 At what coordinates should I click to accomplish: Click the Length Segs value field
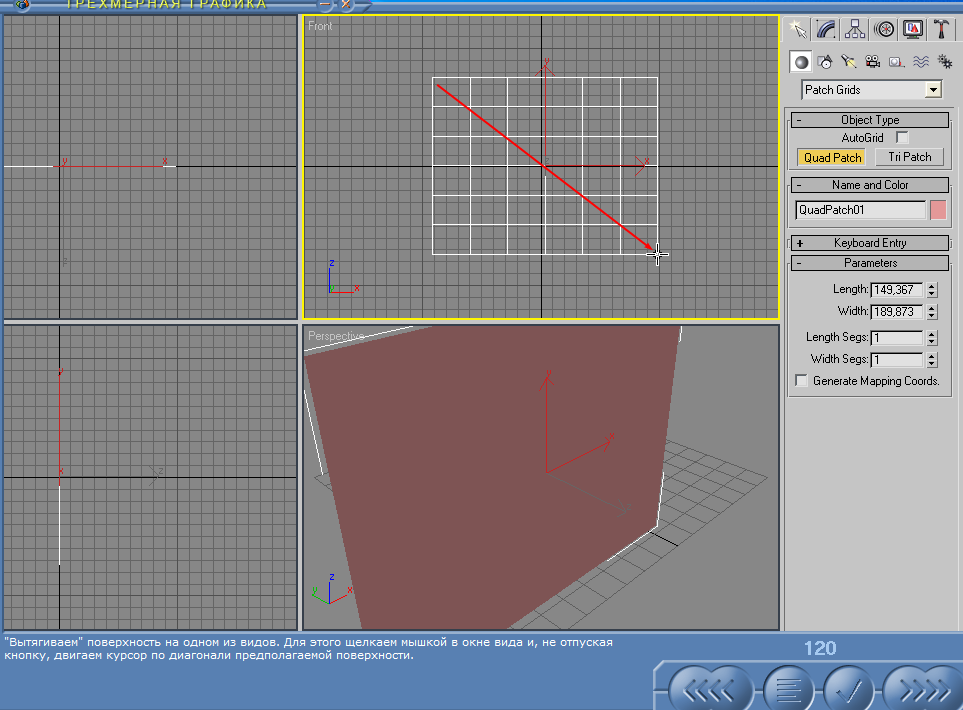coord(897,338)
